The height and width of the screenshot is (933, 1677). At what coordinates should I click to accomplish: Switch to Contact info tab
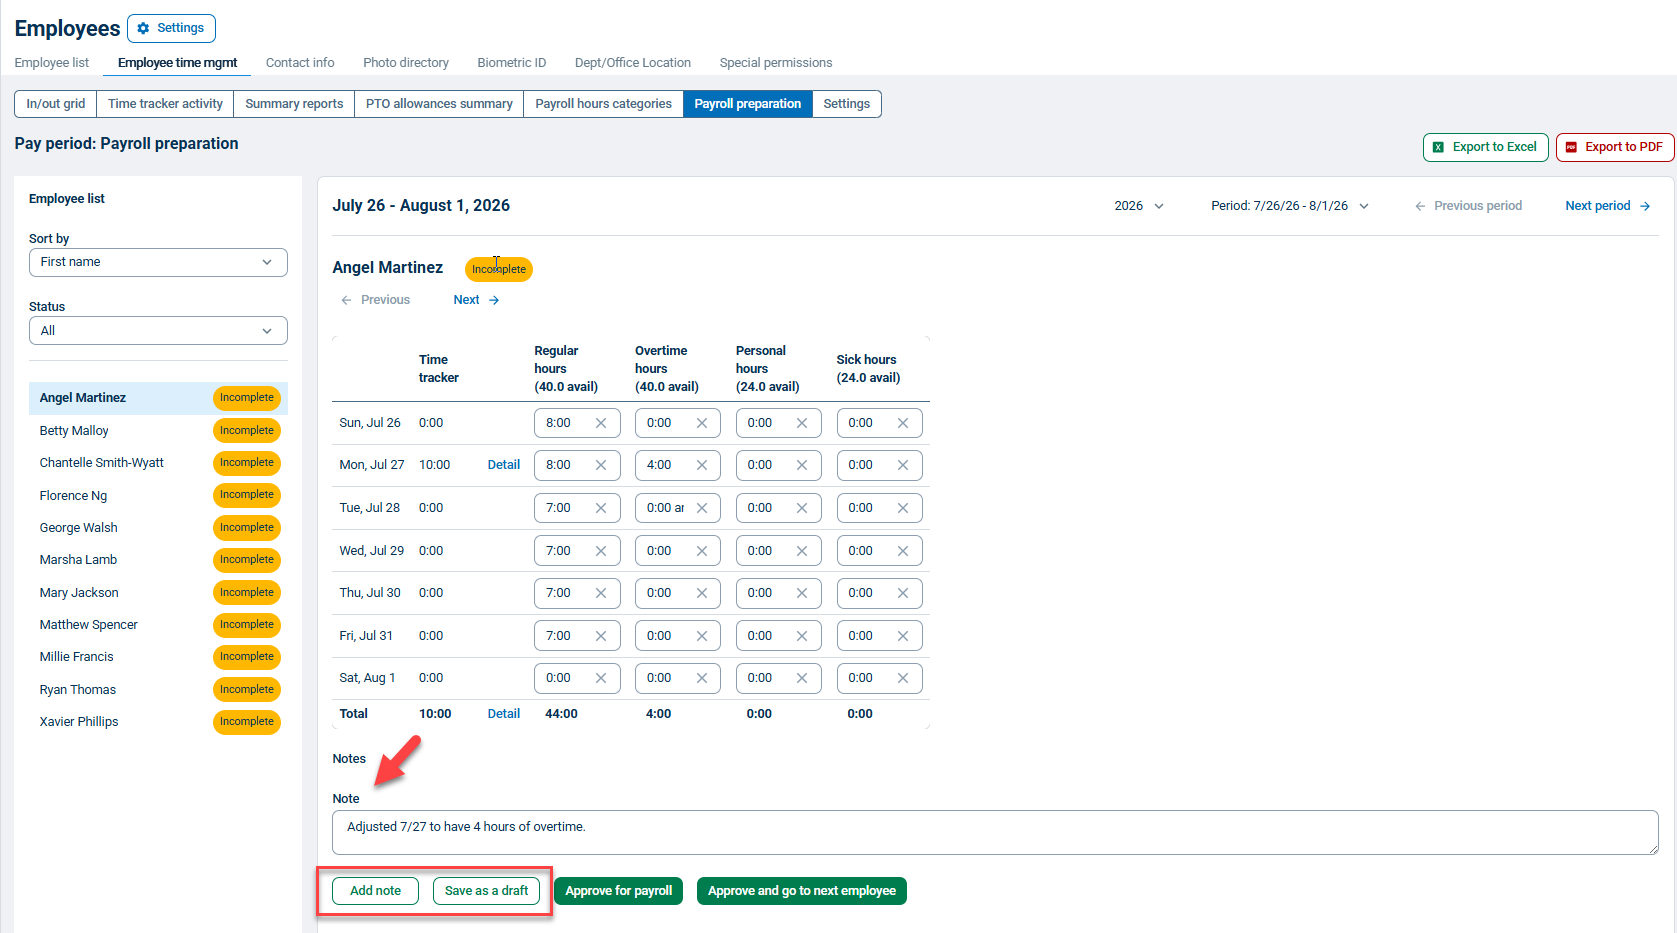(300, 63)
